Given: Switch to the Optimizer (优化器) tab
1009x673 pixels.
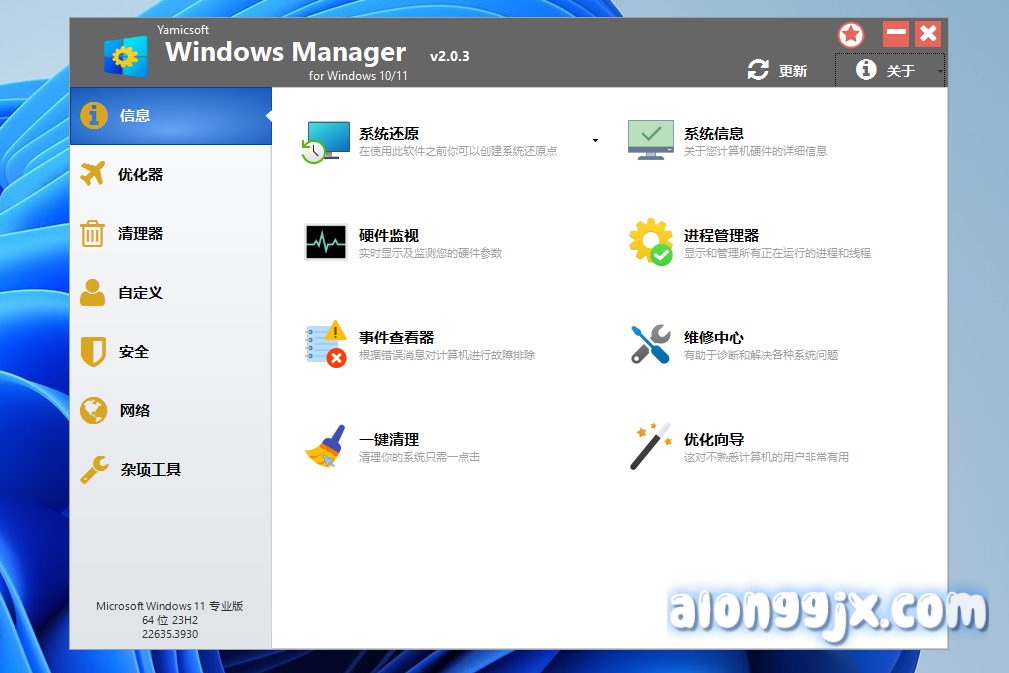Looking at the screenshot, I should [140, 175].
